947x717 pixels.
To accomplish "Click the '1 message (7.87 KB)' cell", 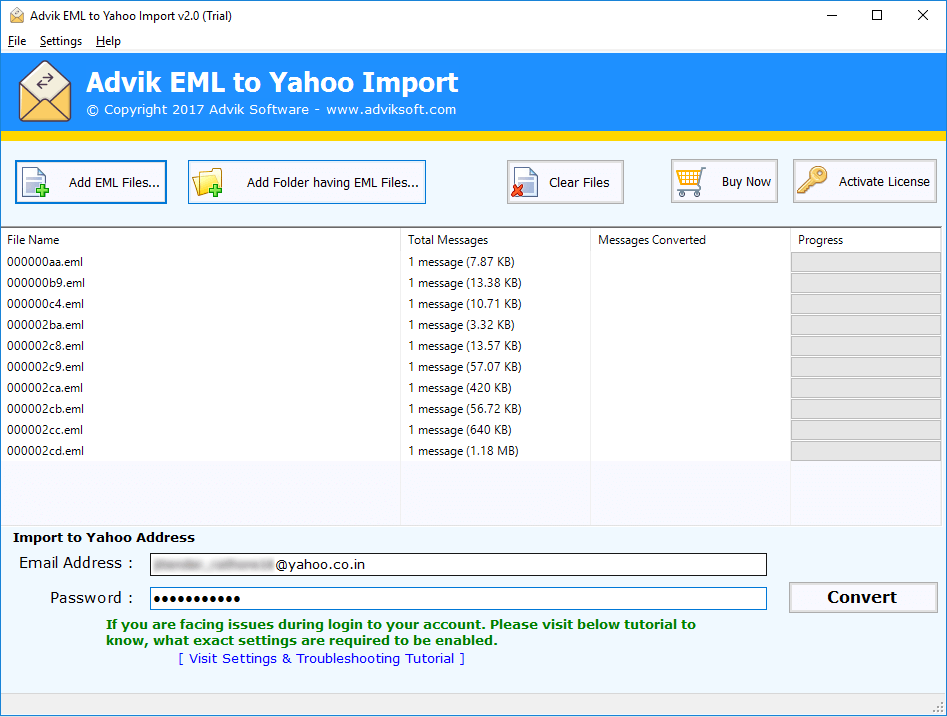I will 461,262.
